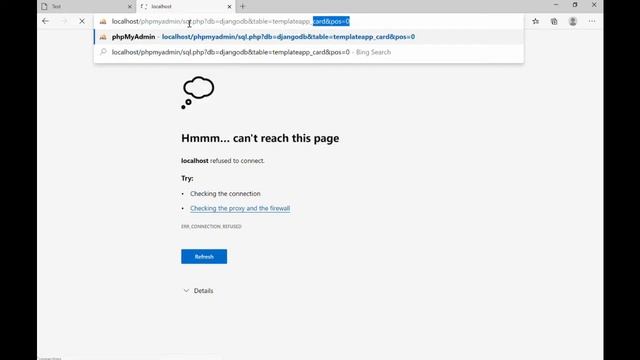The width and height of the screenshot is (640, 360).
Task: Add this page to favorites with the star icon
Action: pyautogui.click(x=536, y=21)
